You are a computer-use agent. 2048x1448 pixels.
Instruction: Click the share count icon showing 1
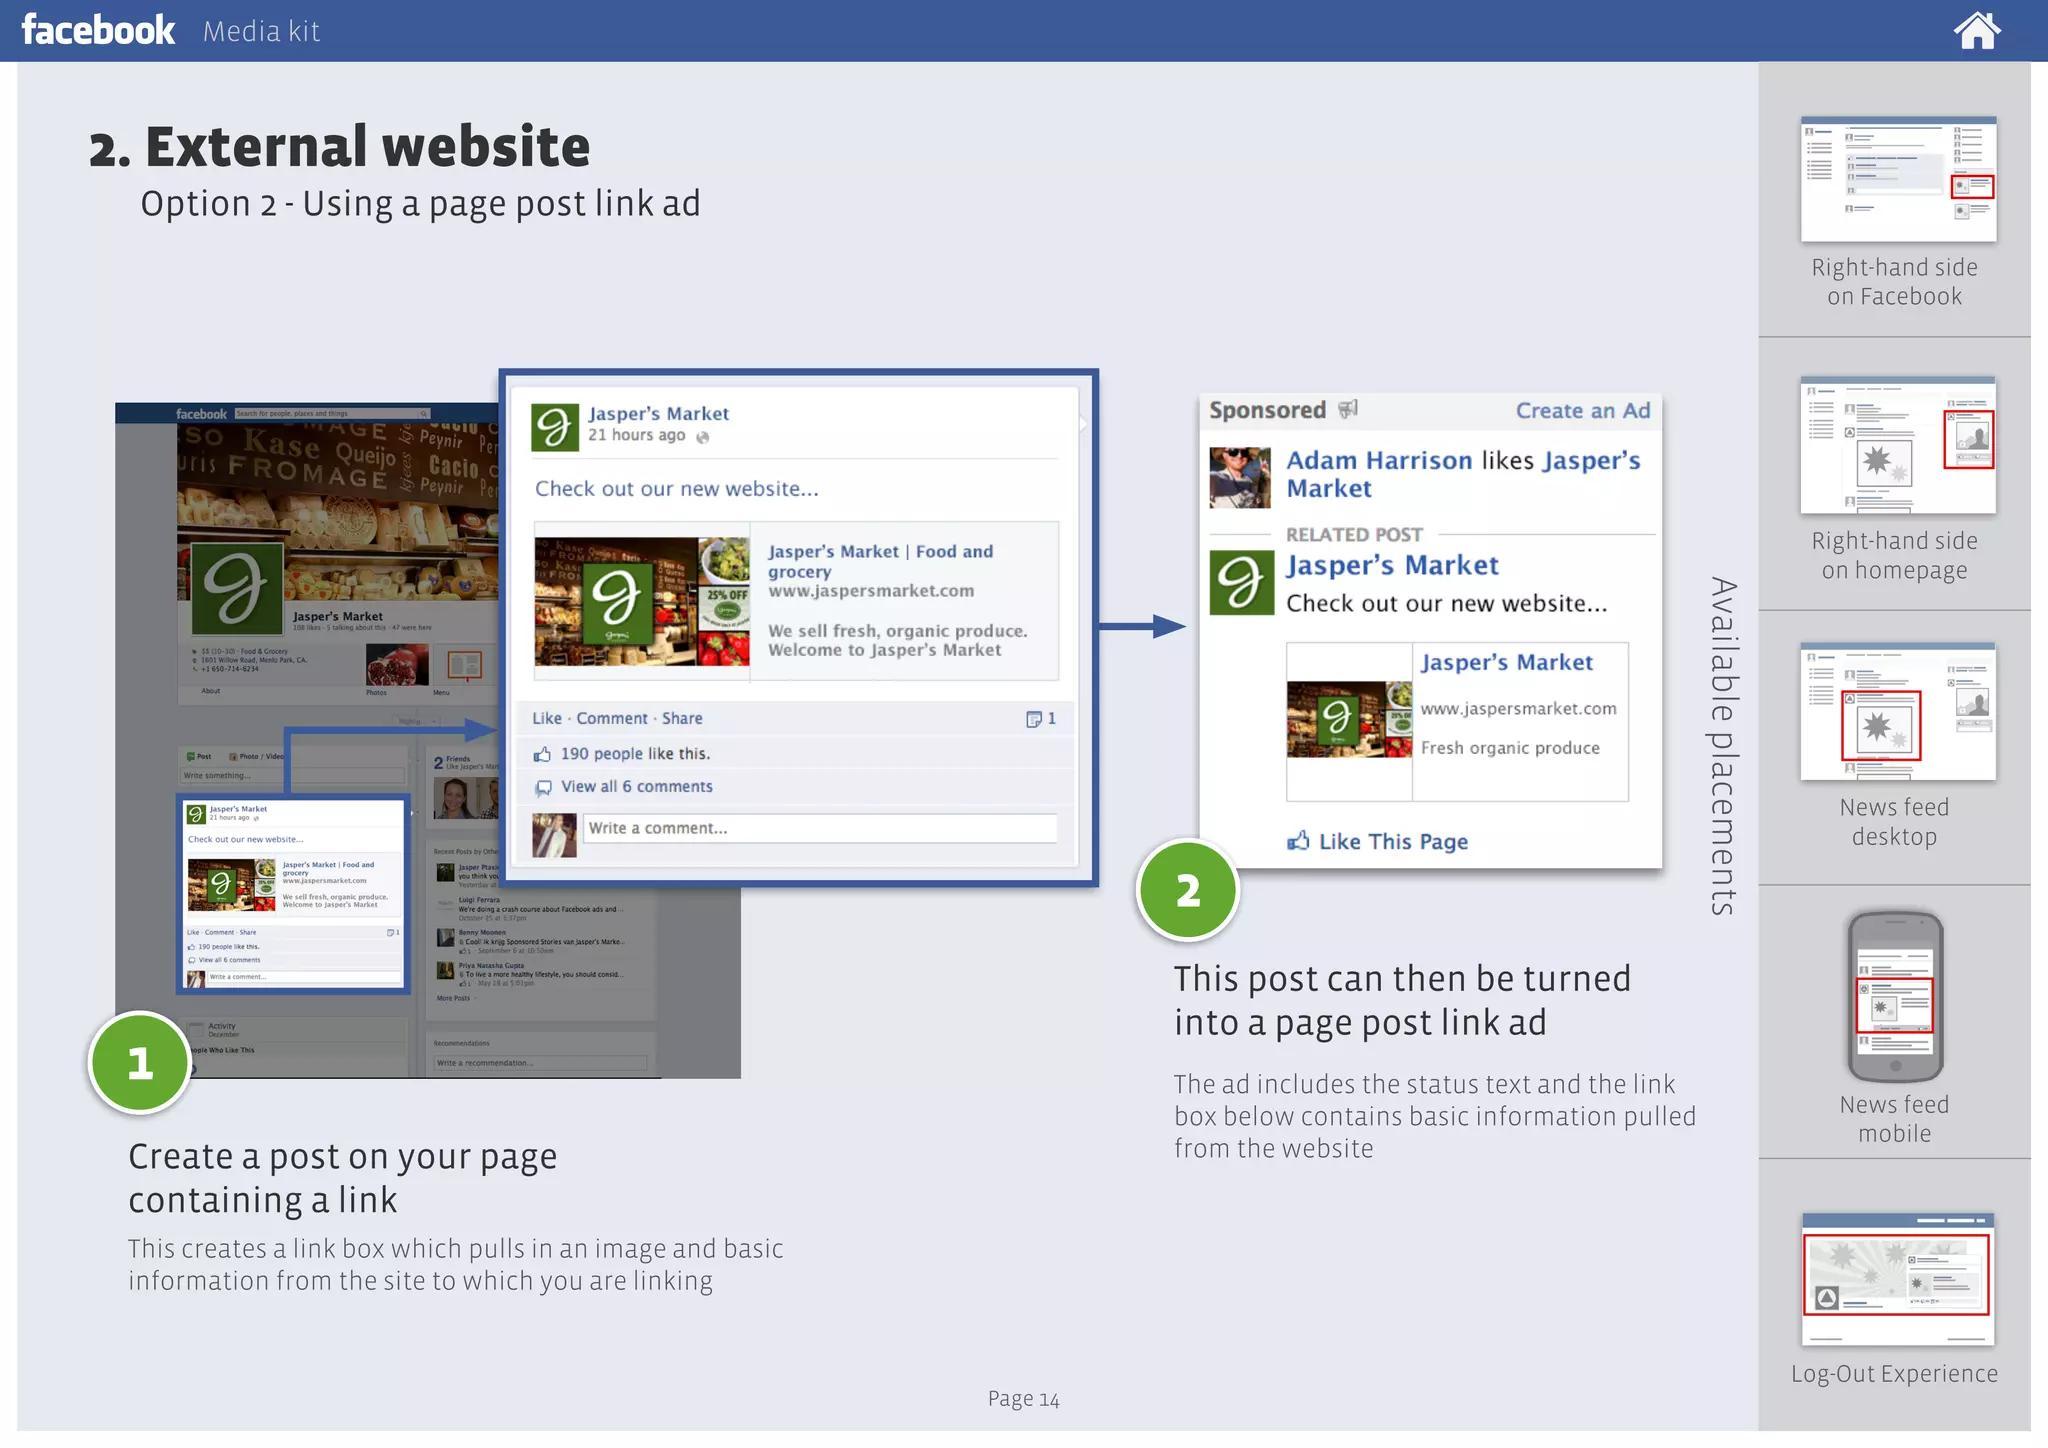(1040, 719)
